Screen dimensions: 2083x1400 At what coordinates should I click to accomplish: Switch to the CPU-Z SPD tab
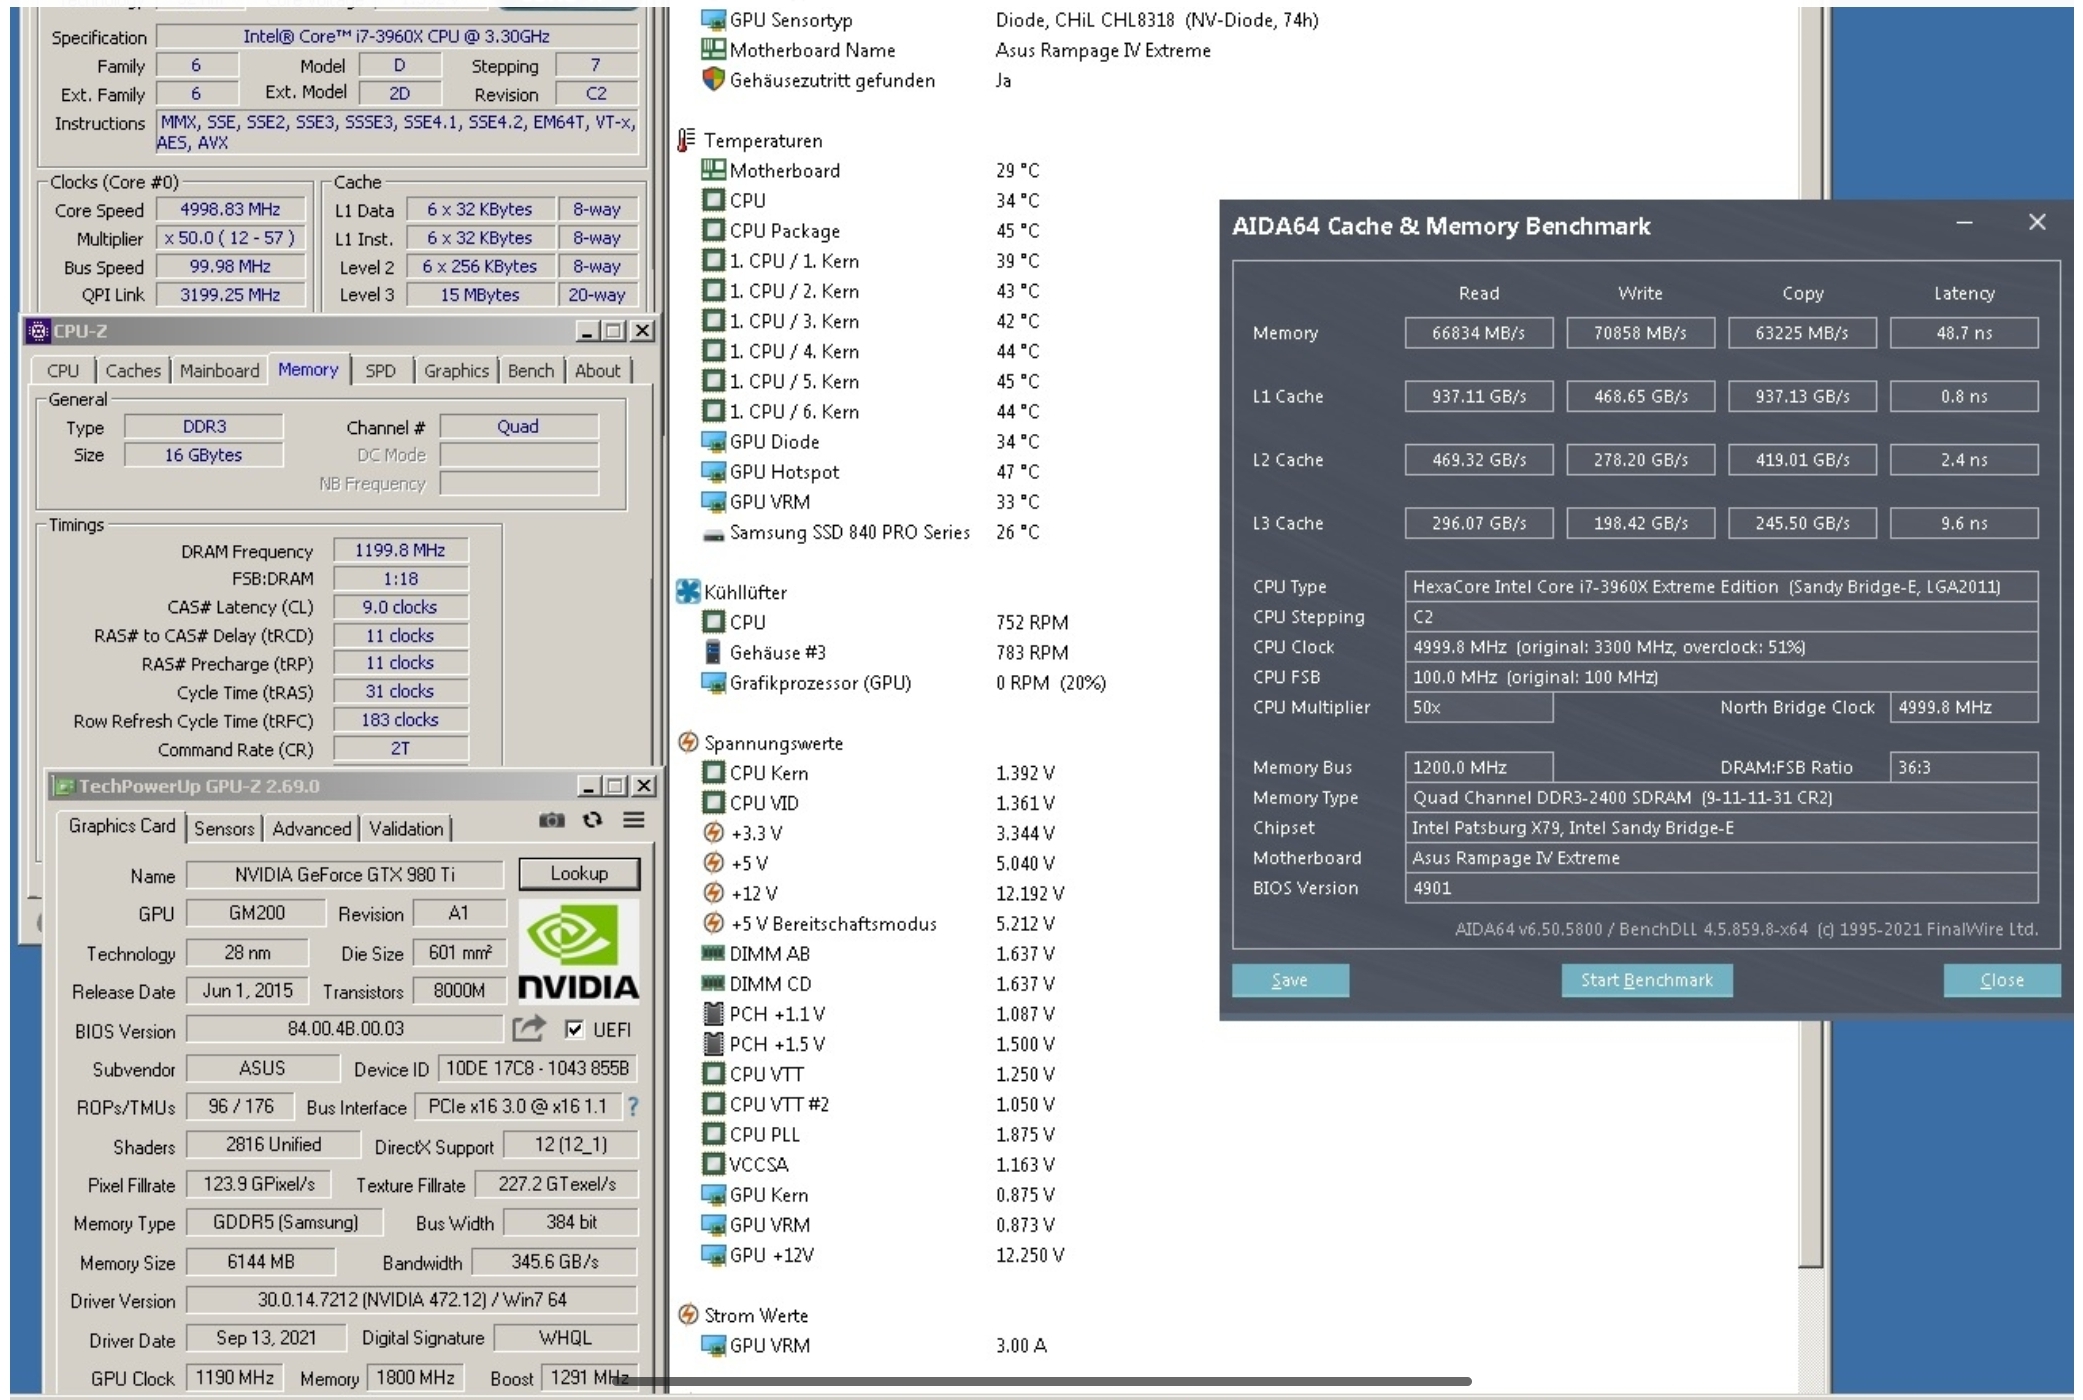(380, 370)
